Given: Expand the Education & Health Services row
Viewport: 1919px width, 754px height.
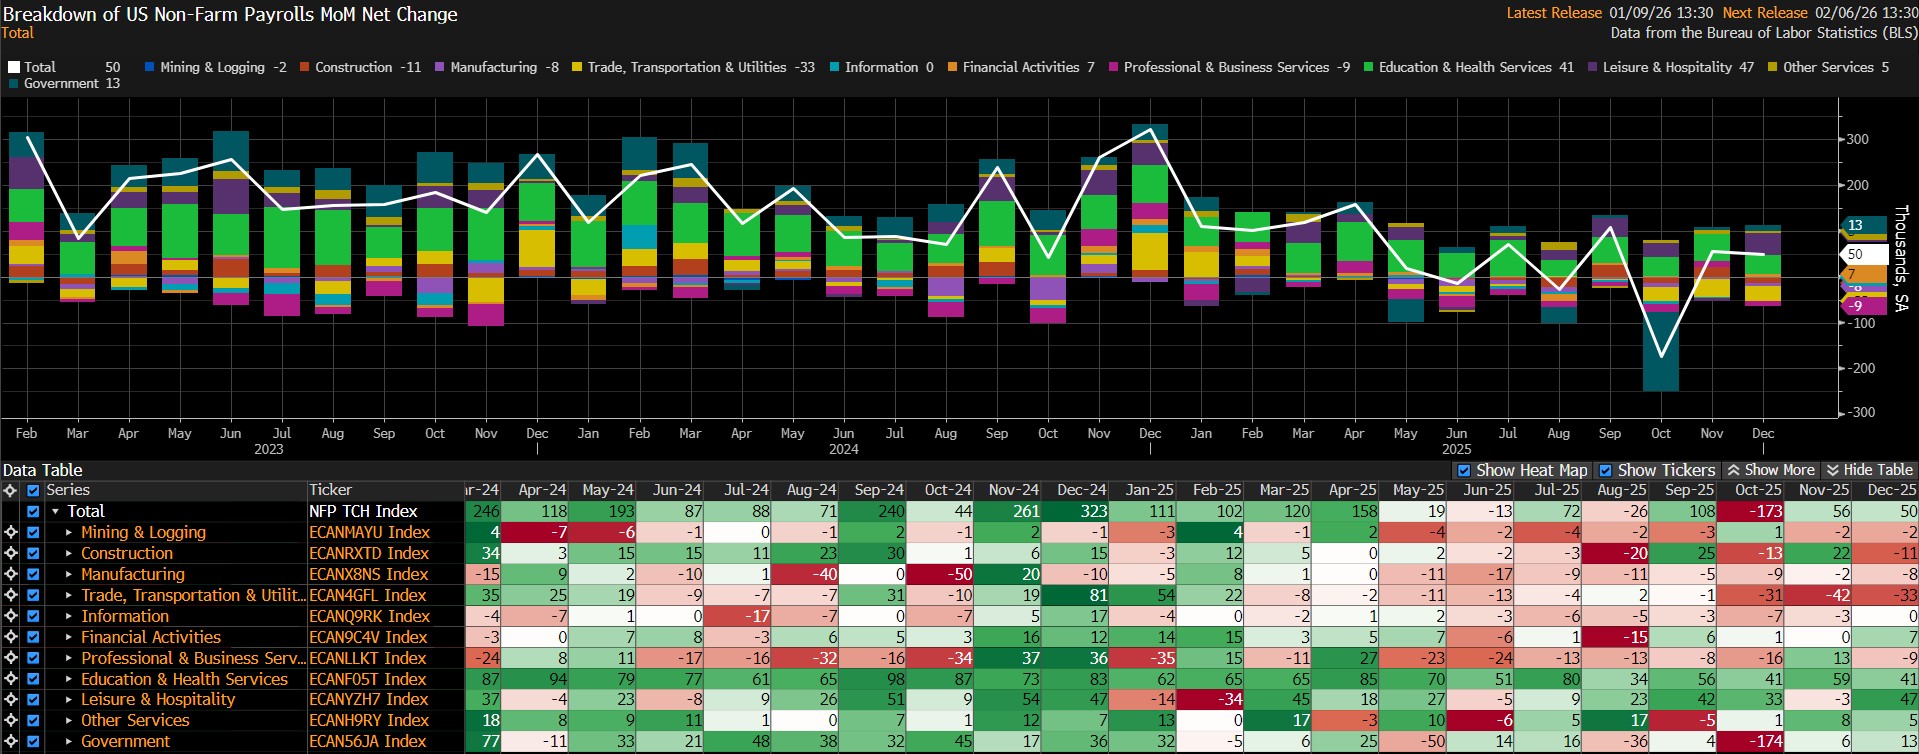Looking at the screenshot, I should click(69, 679).
